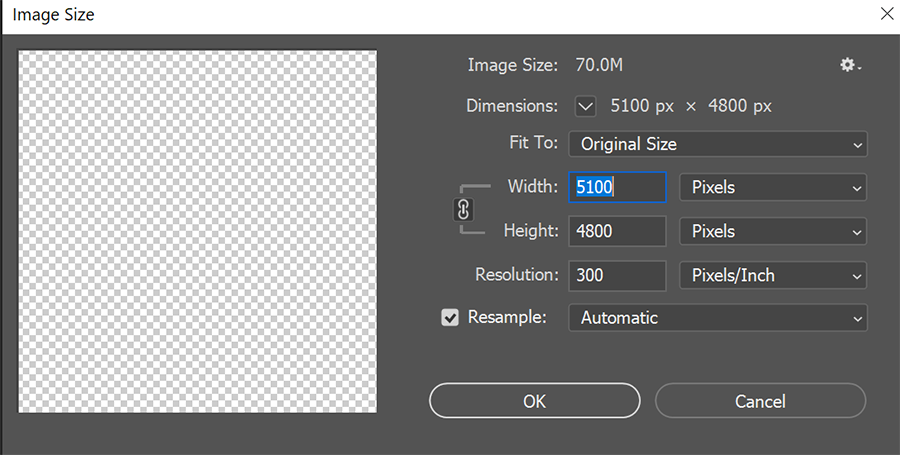Click the Height label
The width and height of the screenshot is (900, 455).
[x=531, y=231]
